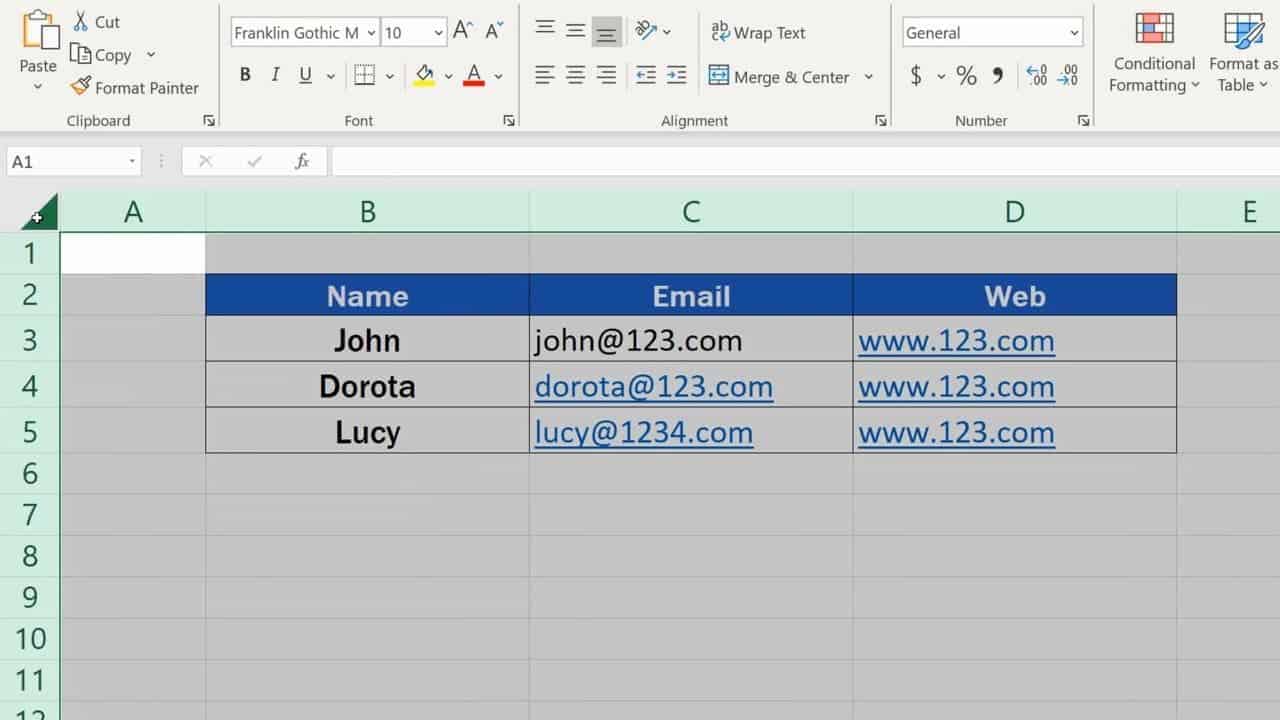
Task: Apply italic formatting
Action: point(274,75)
